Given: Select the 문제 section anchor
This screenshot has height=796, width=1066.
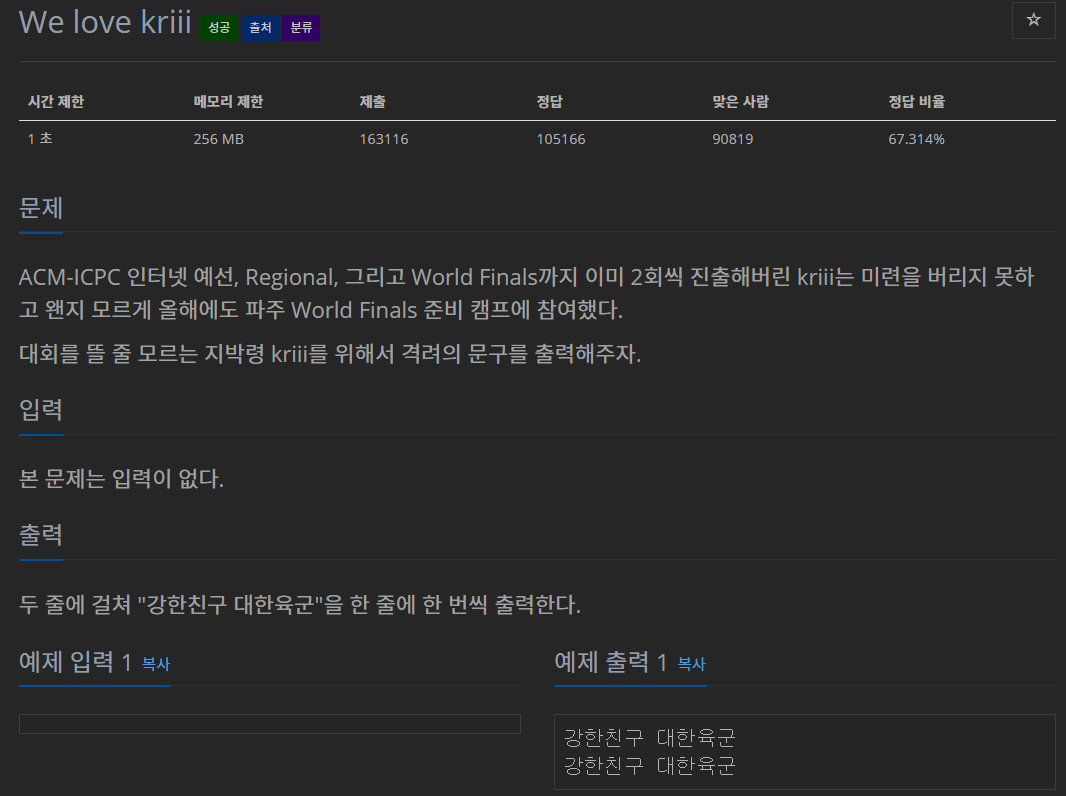Looking at the screenshot, I should [x=39, y=209].
